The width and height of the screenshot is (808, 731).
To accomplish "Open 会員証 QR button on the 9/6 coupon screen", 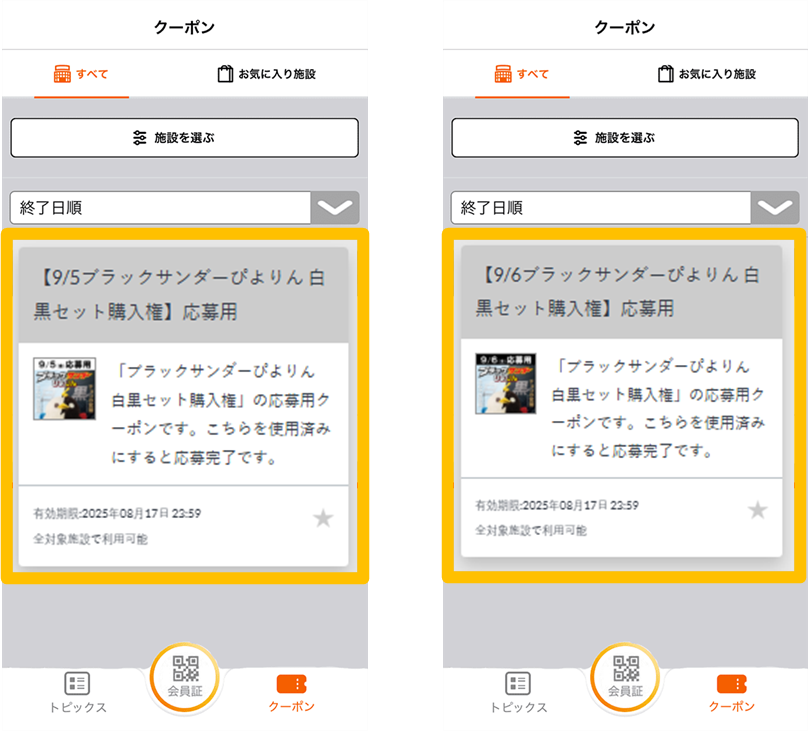I will 626,677.
